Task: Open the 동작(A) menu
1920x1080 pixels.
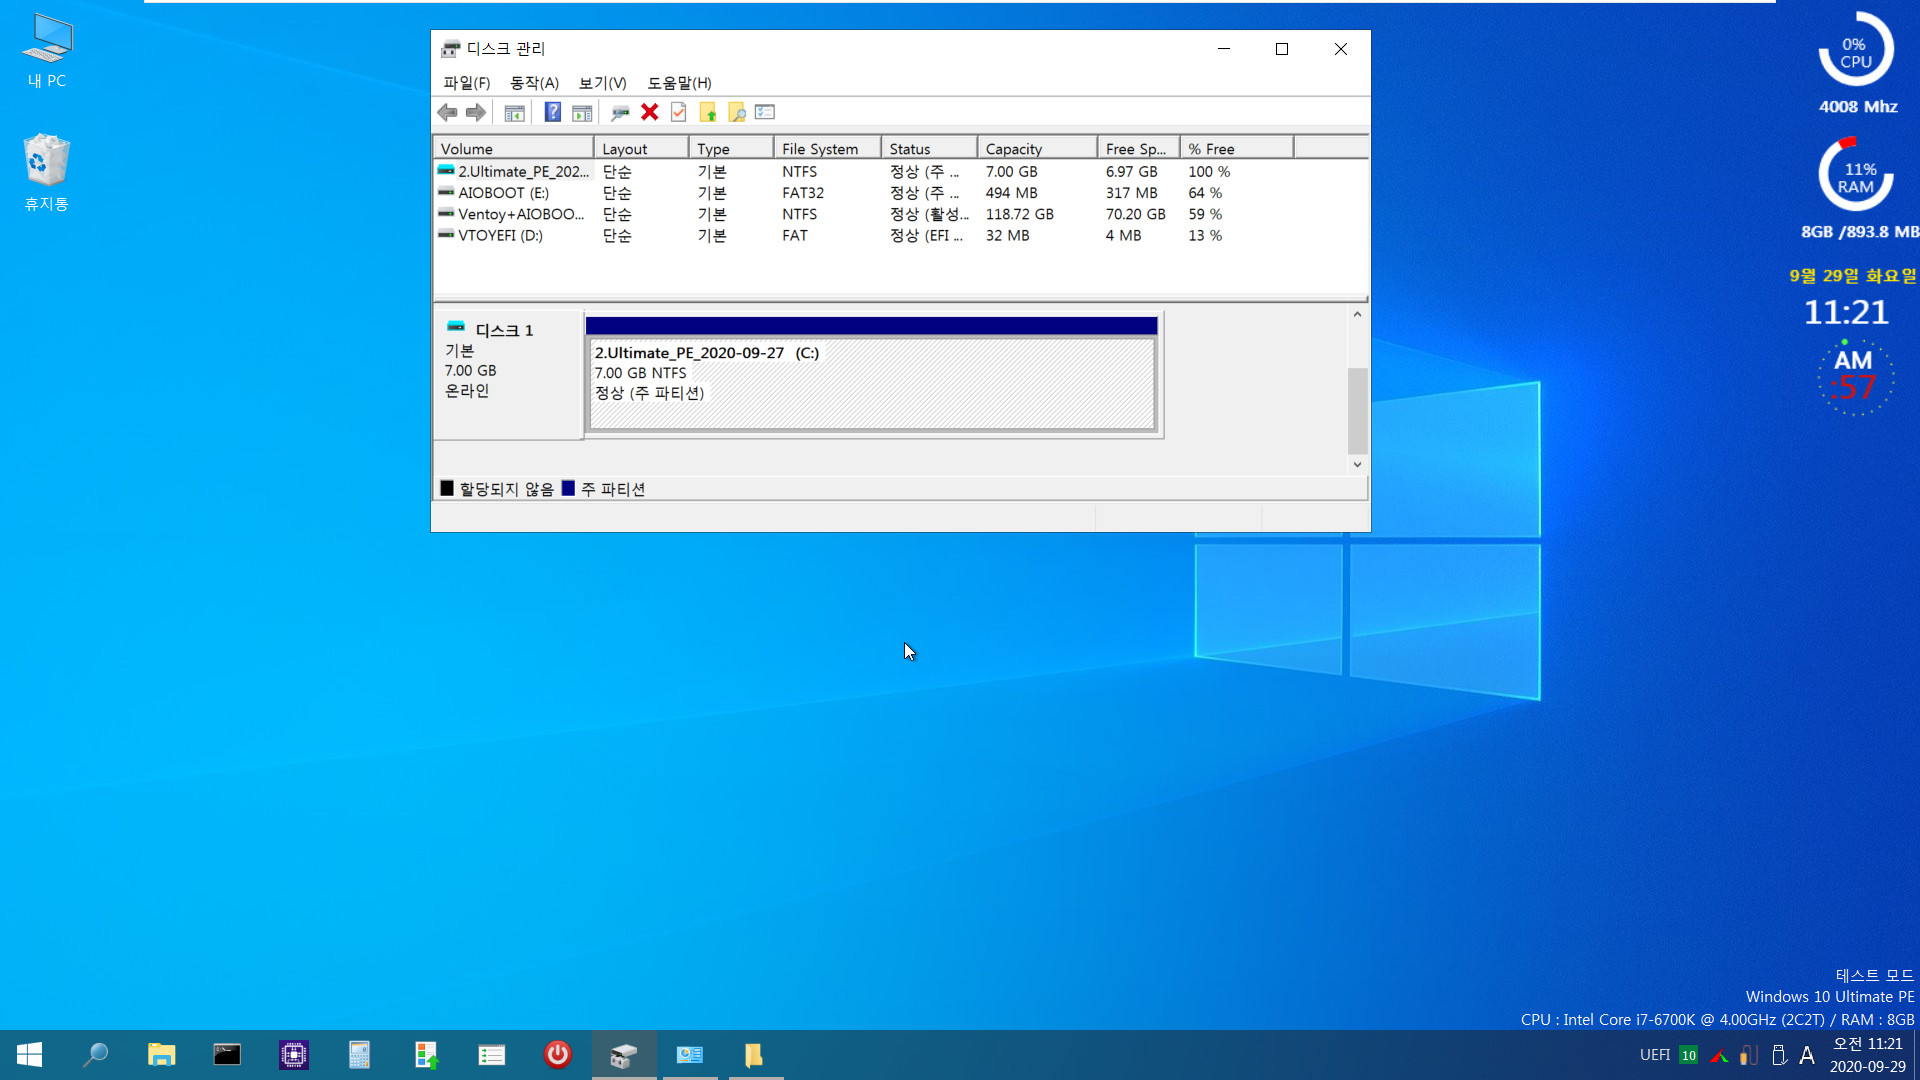Action: pos(534,83)
